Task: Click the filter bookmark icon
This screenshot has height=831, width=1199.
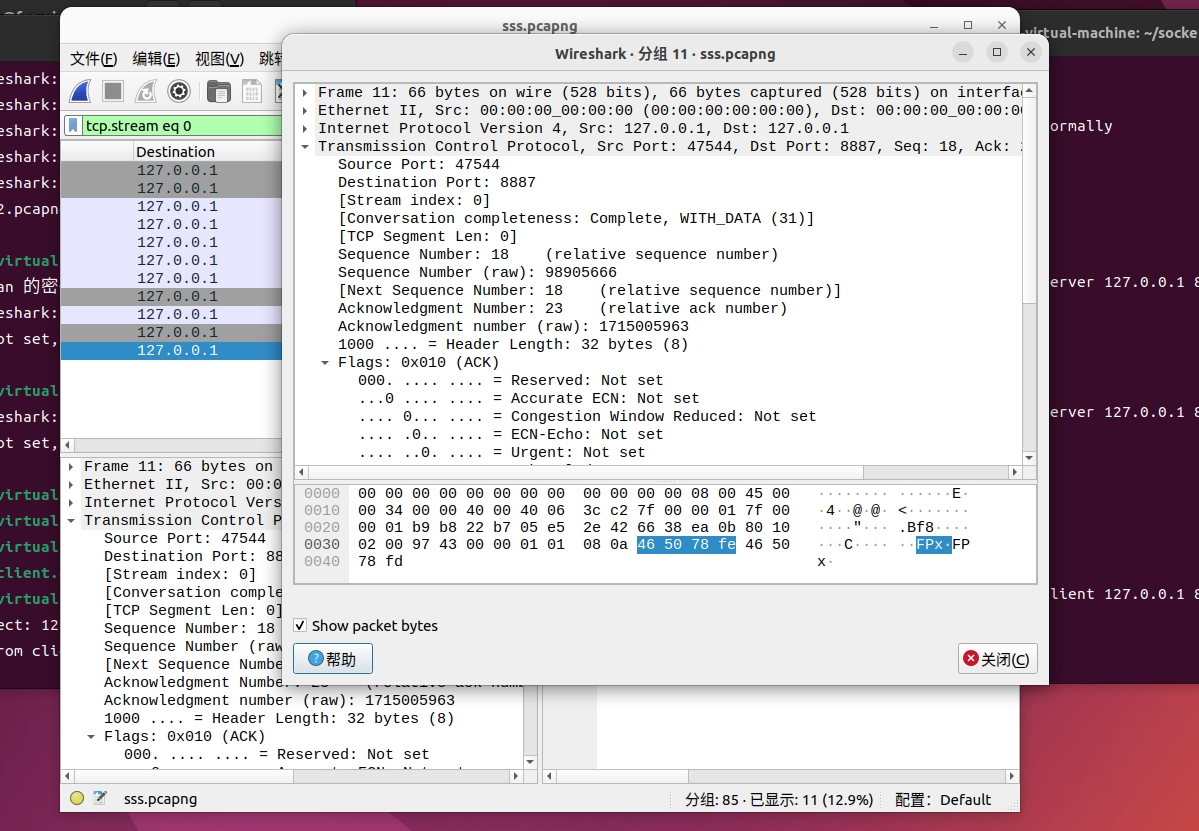Action: coord(73,125)
